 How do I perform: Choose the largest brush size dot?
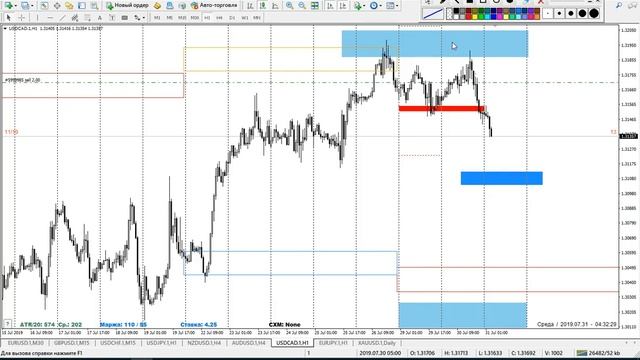[594, 13]
